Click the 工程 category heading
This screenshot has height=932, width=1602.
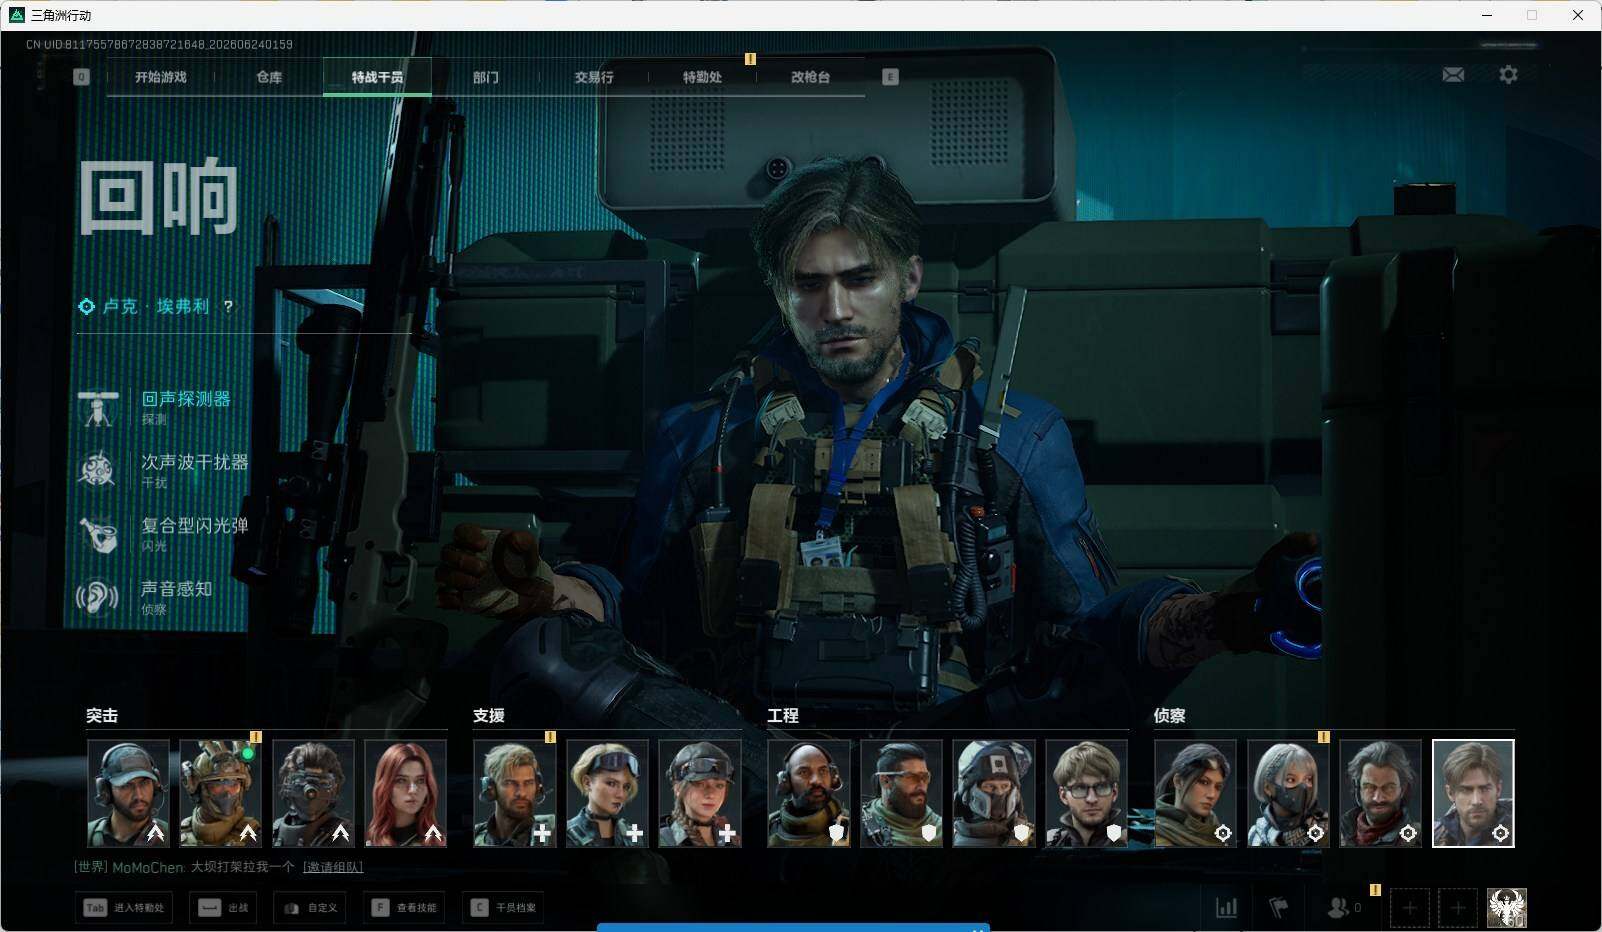(x=783, y=715)
